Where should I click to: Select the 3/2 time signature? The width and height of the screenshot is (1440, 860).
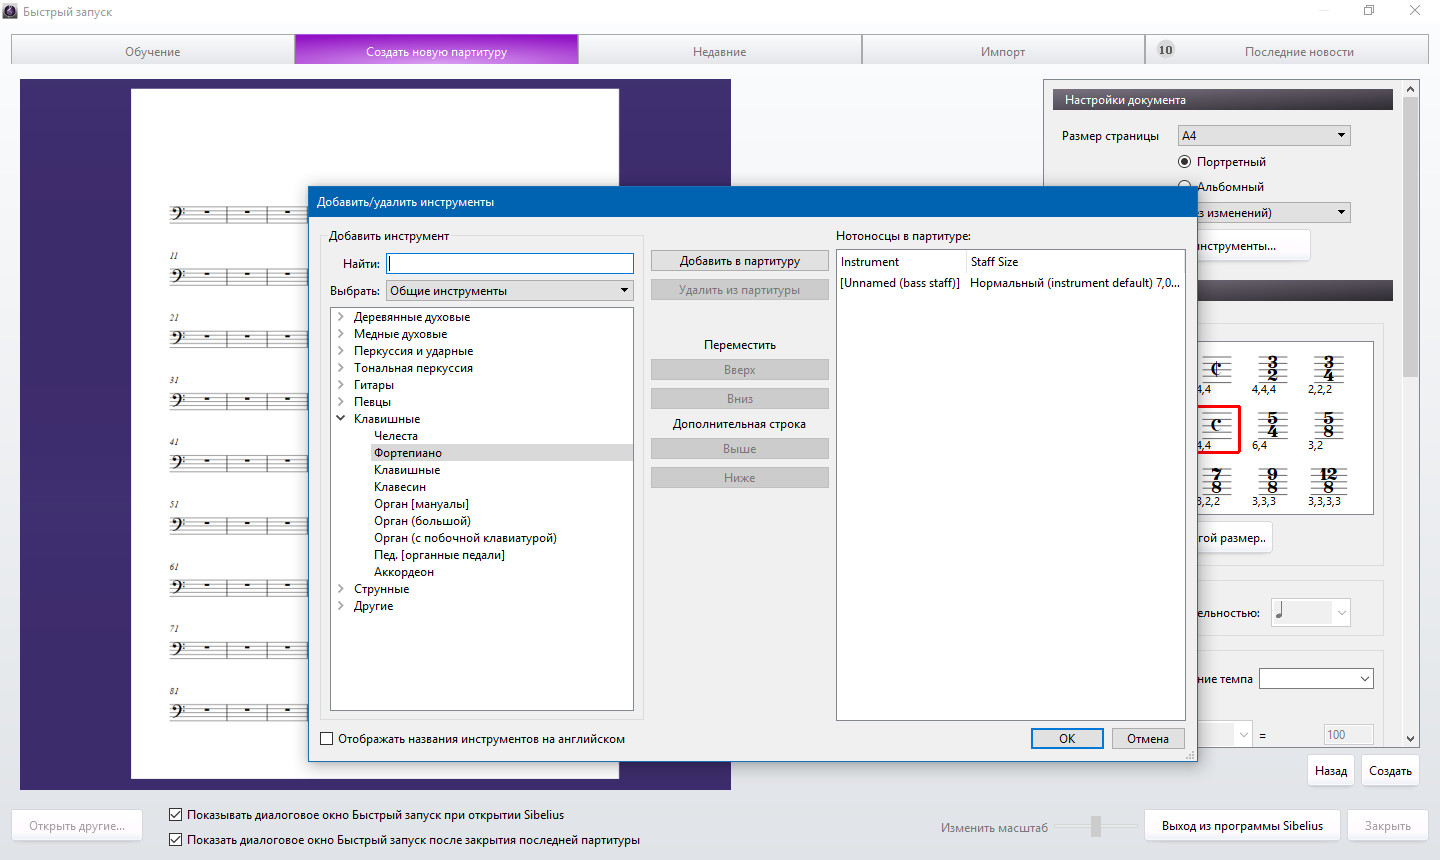(1271, 369)
